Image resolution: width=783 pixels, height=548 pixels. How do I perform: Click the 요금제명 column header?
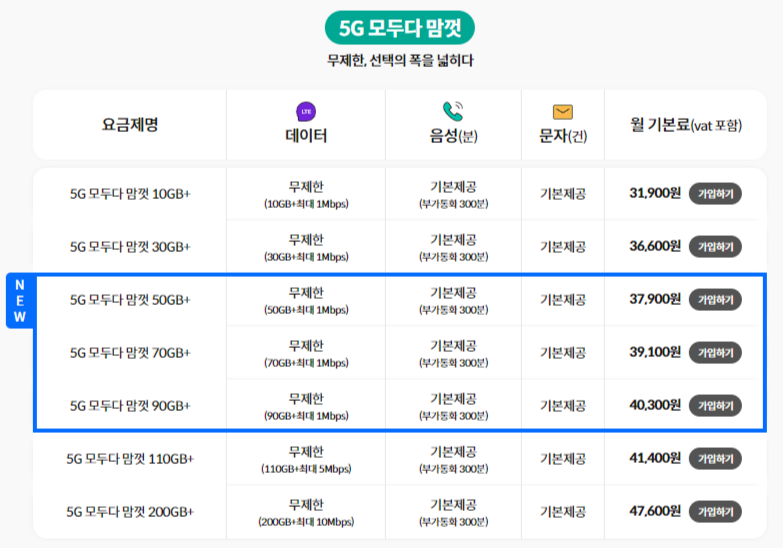[130, 124]
